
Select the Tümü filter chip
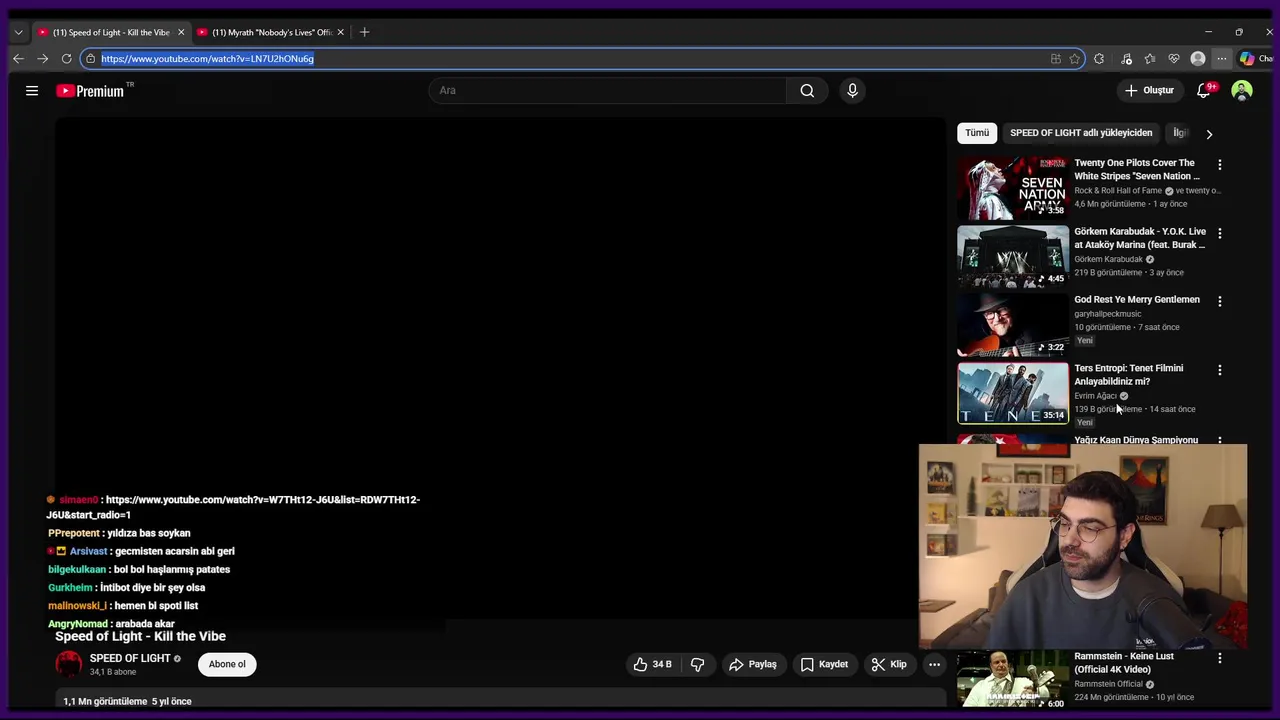point(977,133)
